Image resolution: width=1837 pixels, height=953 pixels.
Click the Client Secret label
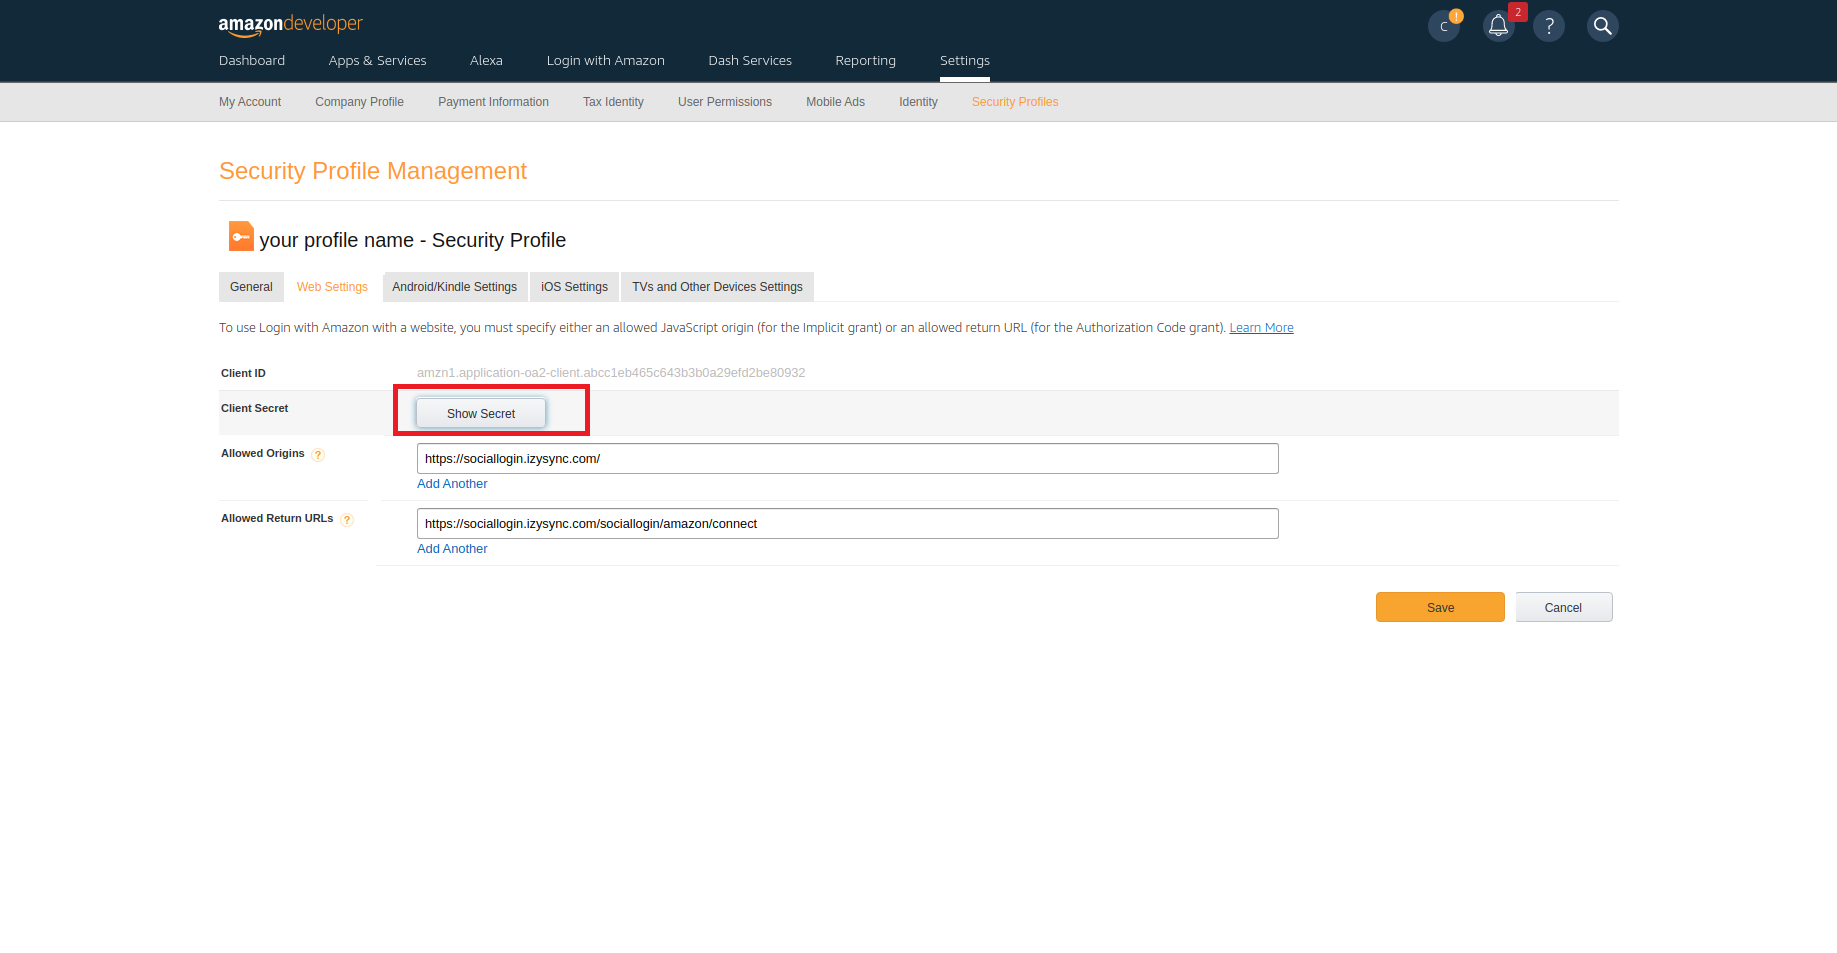[254, 408]
